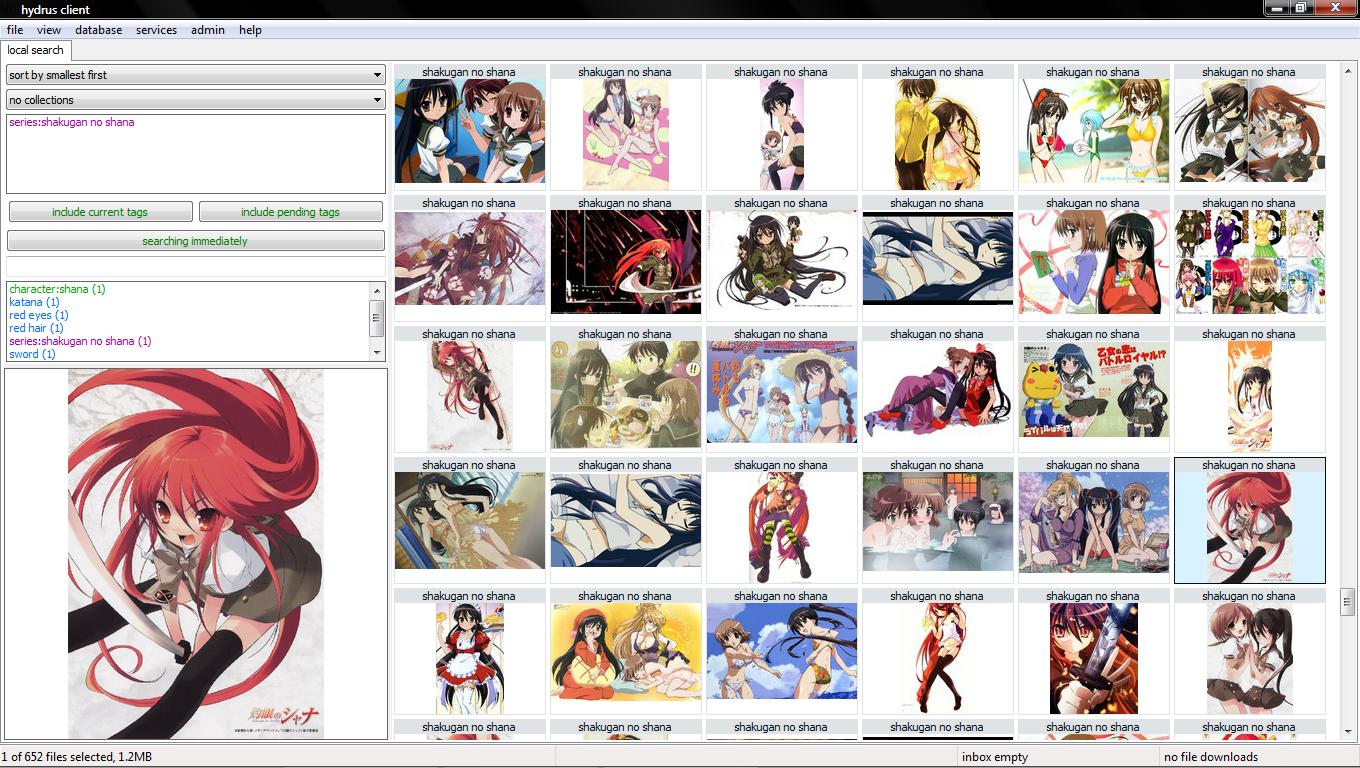Image resolution: width=1360 pixels, height=768 pixels.
Task: Select the hot spring bath thumbnail
Action: point(938,520)
